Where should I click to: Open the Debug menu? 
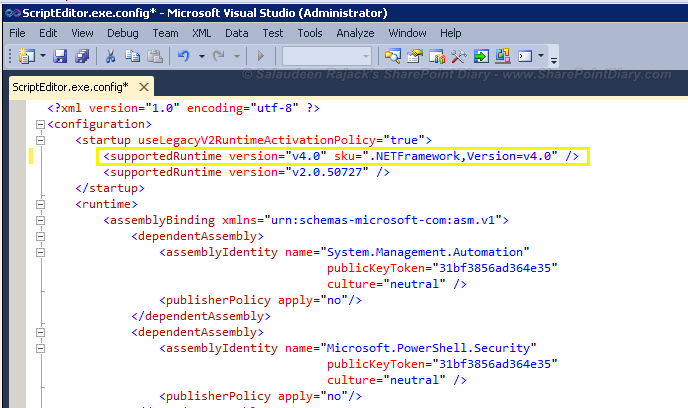(122, 33)
